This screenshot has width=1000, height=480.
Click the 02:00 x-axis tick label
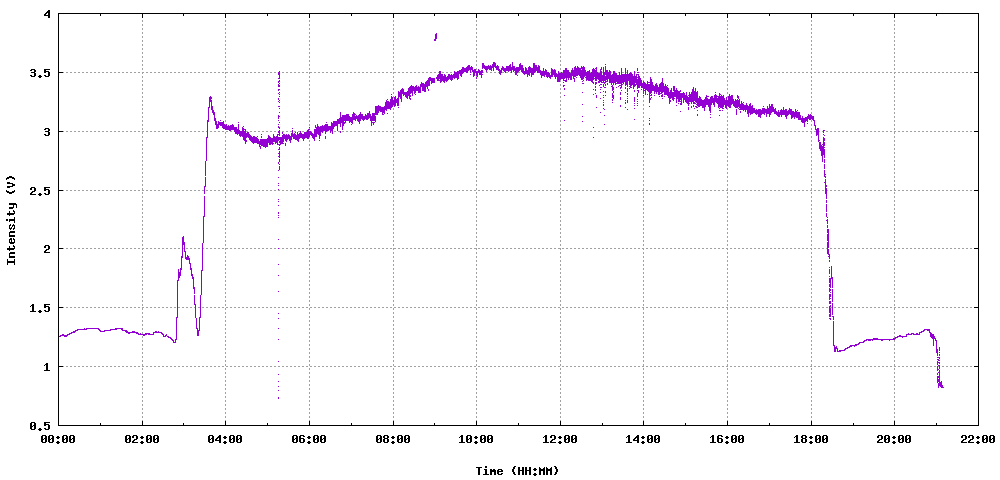[x=142, y=439]
